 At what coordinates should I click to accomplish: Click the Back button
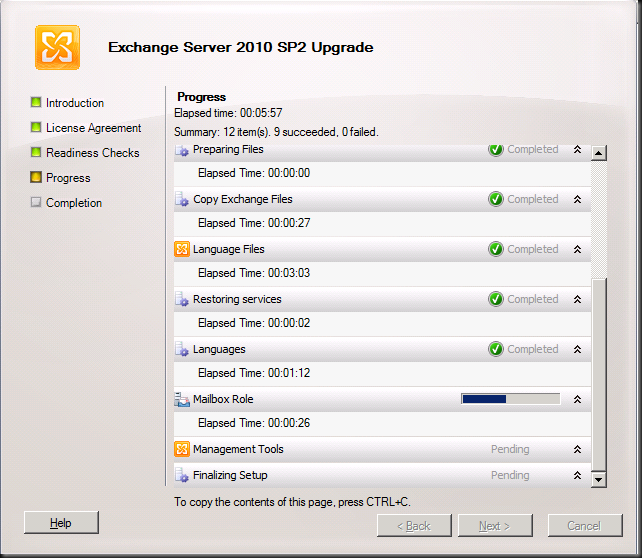414,526
